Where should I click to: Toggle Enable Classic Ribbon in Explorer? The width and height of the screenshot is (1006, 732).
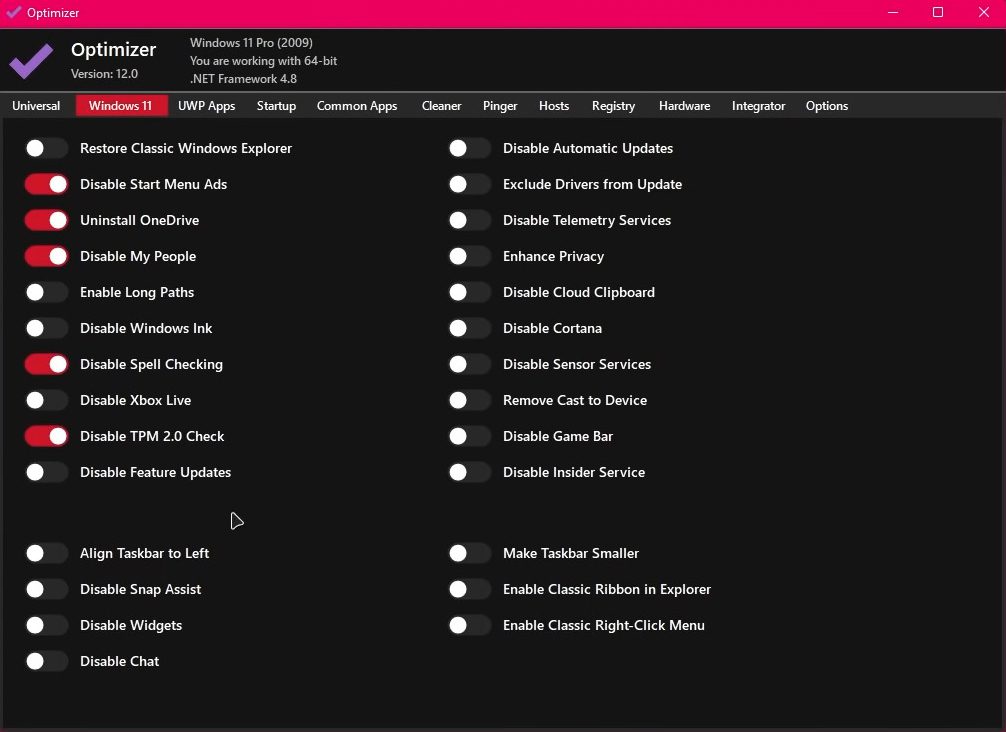470,589
